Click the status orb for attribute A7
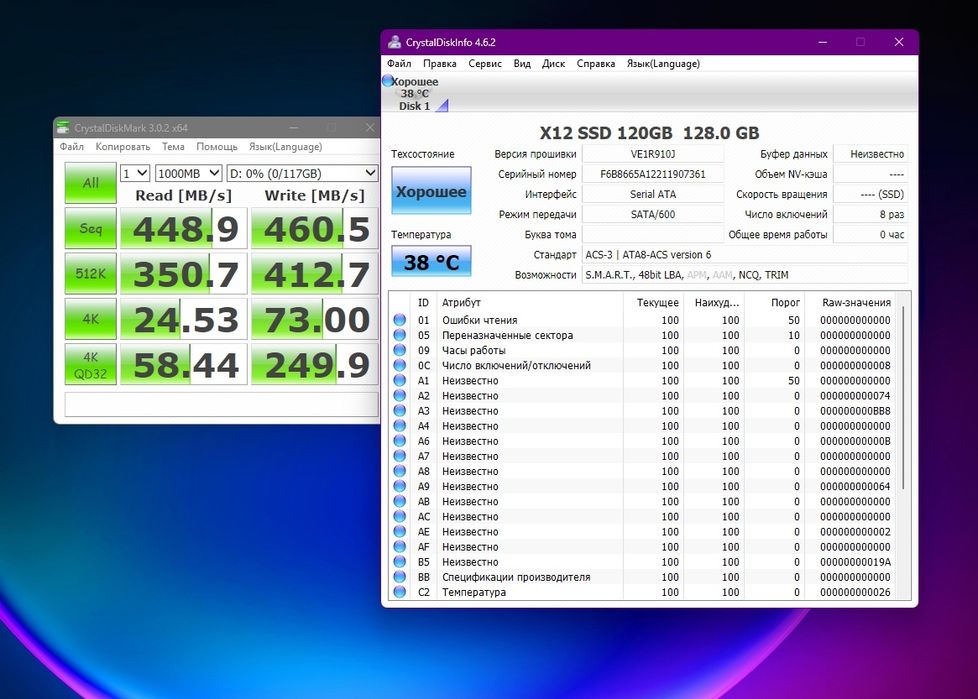This screenshot has height=699, width=978. coord(400,456)
